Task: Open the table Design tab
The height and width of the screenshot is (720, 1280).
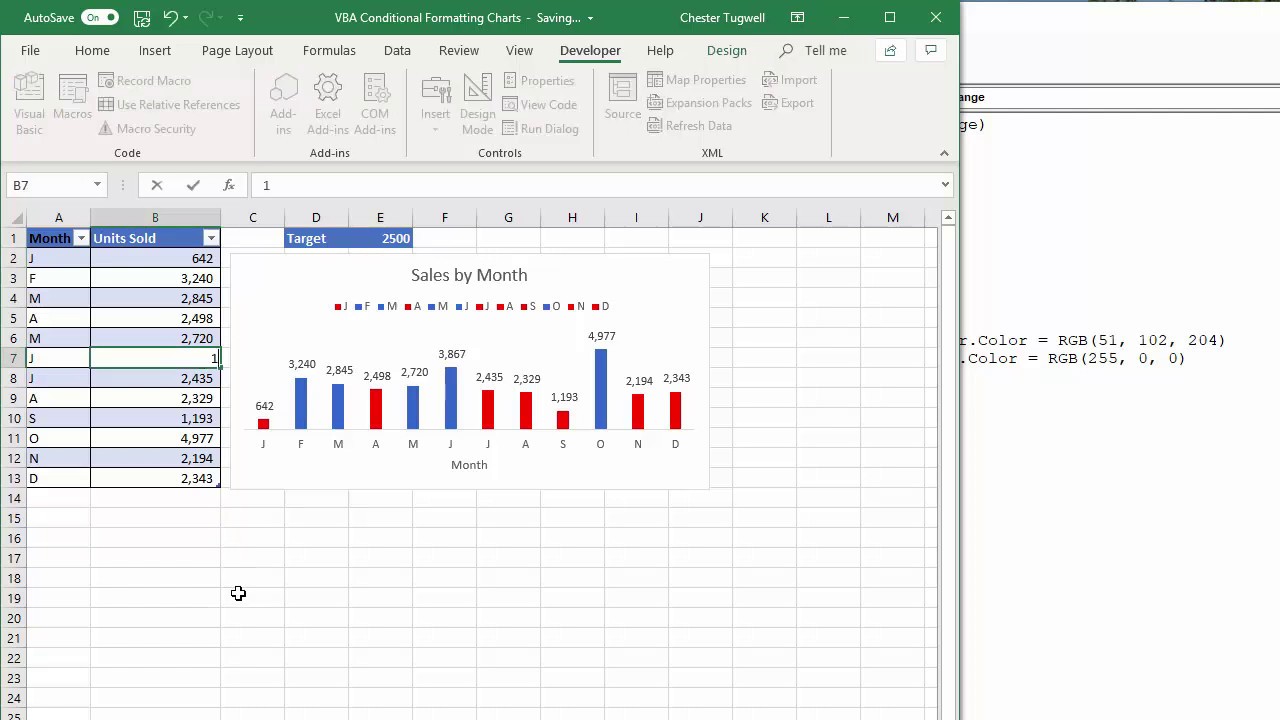Action: pyautogui.click(x=727, y=50)
